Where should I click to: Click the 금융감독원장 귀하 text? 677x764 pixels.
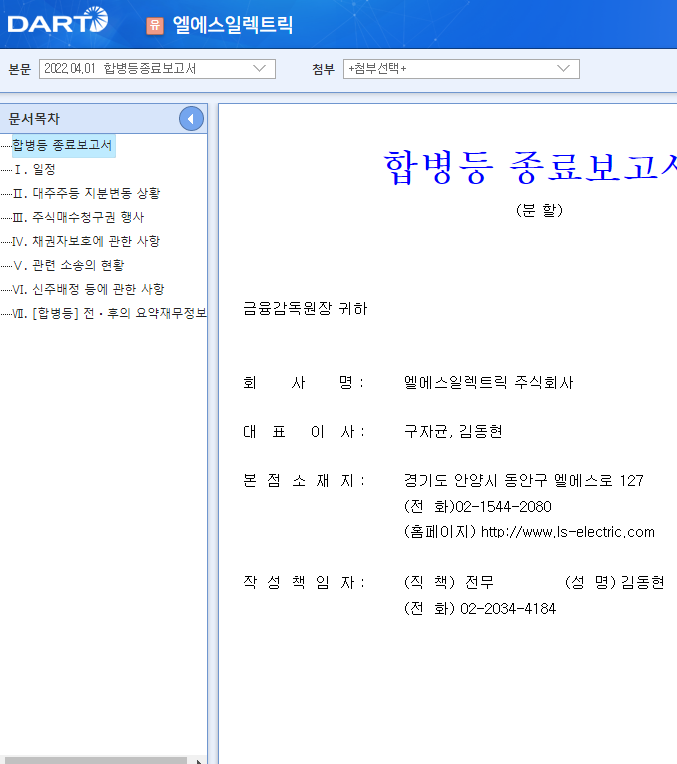tap(305, 308)
